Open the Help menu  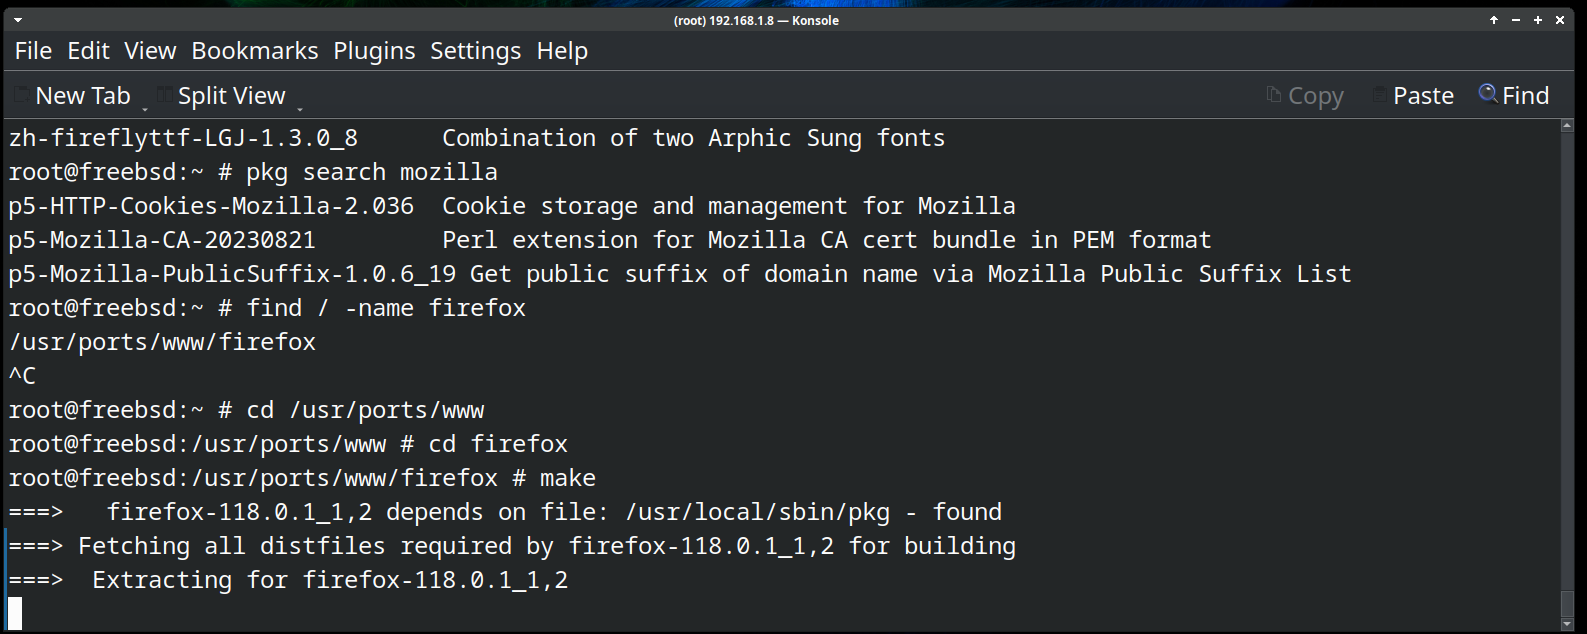562,51
